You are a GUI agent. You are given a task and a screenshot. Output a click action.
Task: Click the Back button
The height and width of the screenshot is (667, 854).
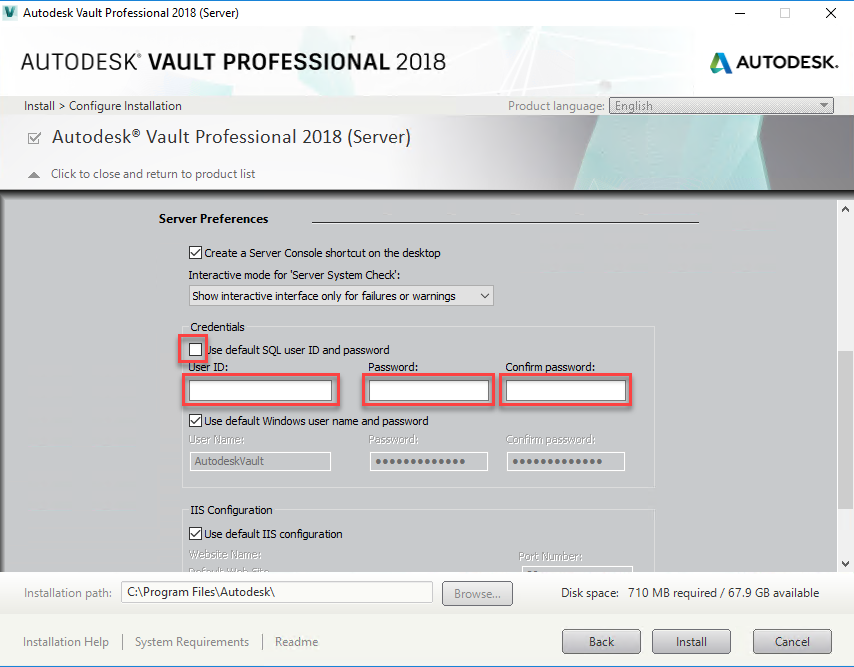(601, 641)
